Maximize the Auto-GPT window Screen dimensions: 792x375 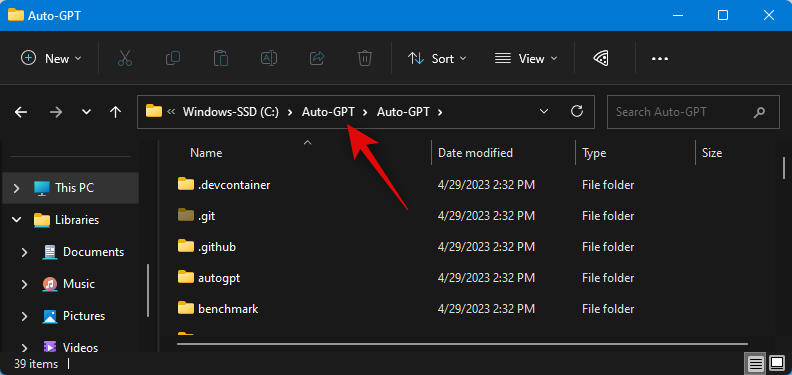(723, 15)
